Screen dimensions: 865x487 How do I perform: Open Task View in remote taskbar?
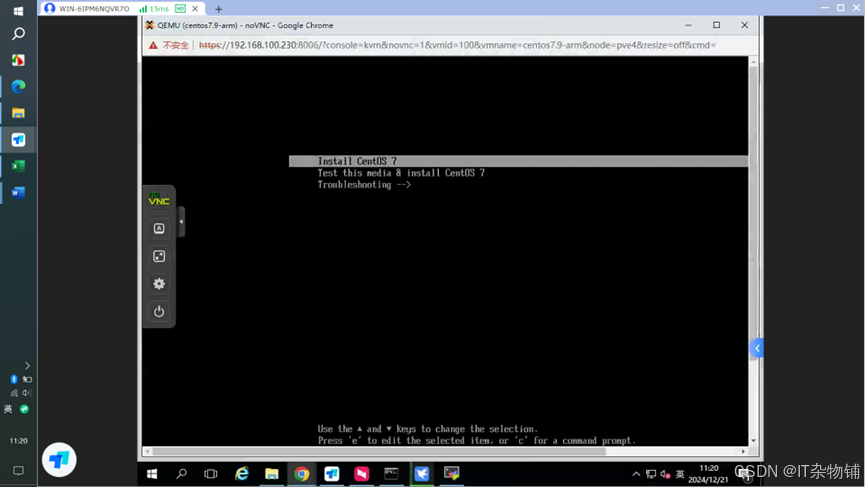coord(211,474)
